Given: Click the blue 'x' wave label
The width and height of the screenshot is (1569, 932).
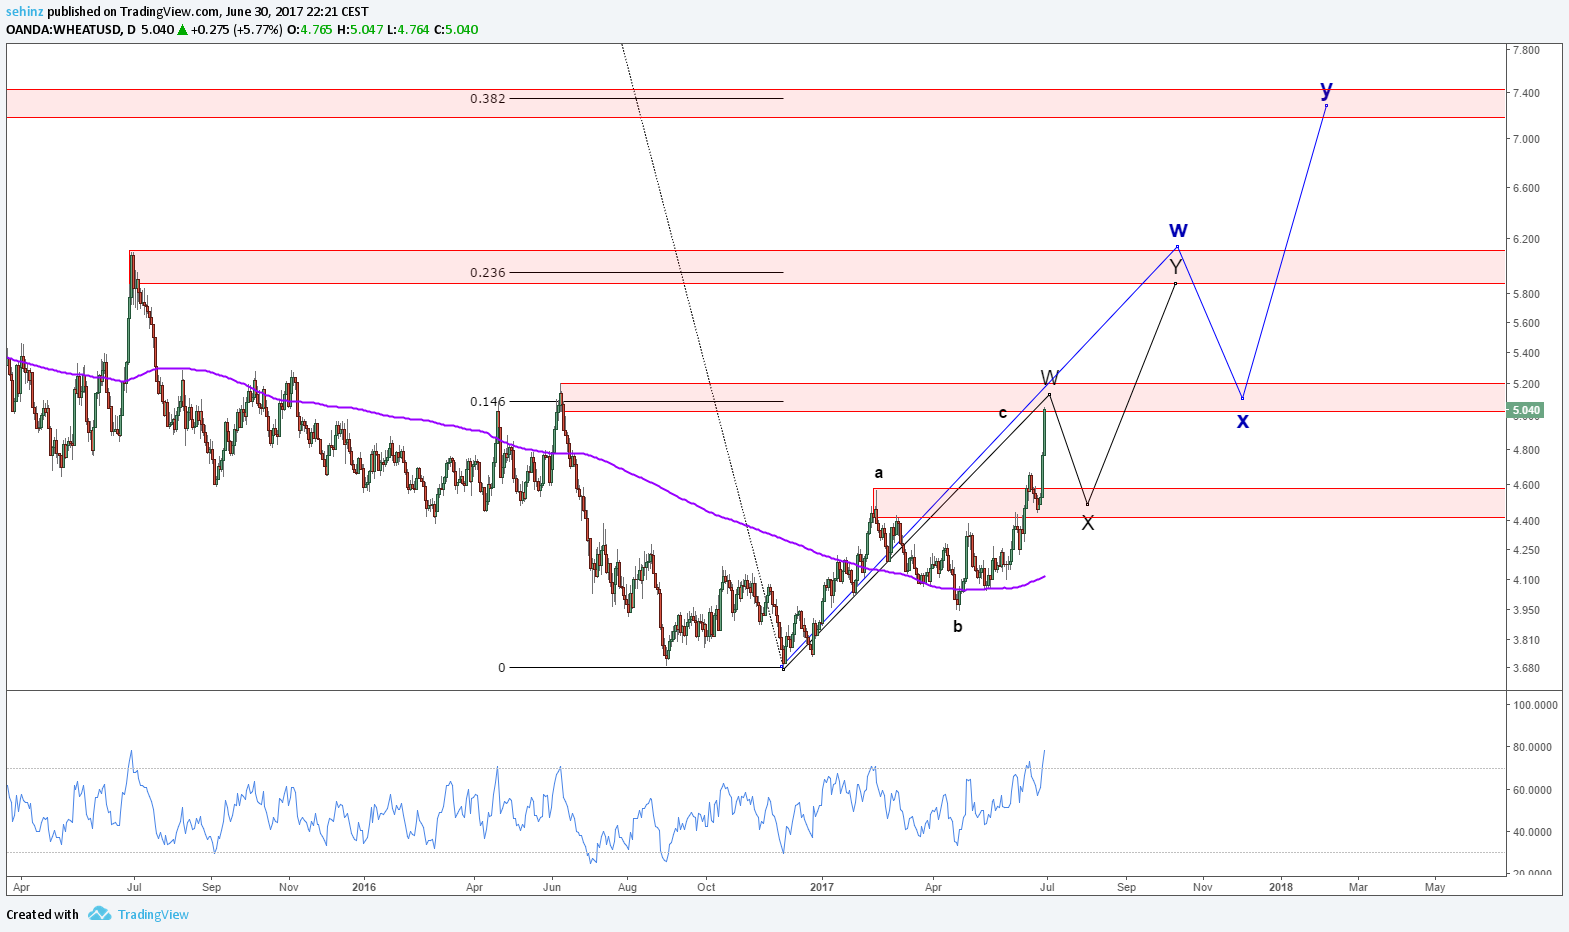Looking at the screenshot, I should coord(1242,421).
